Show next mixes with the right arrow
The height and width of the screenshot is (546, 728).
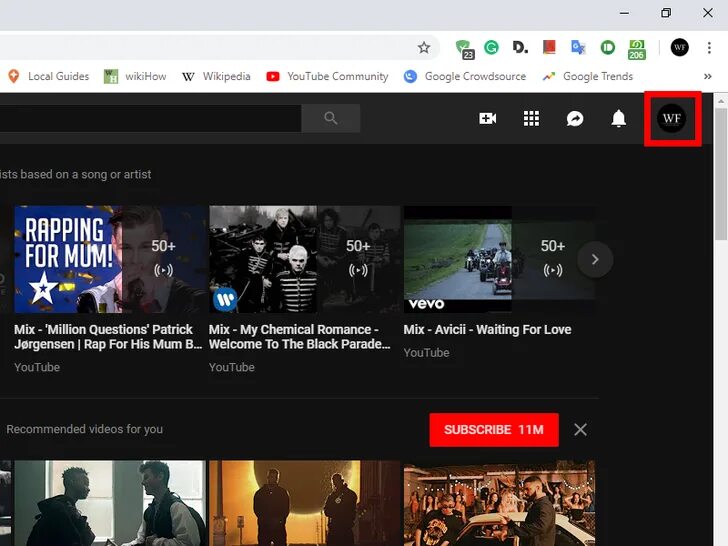595,259
